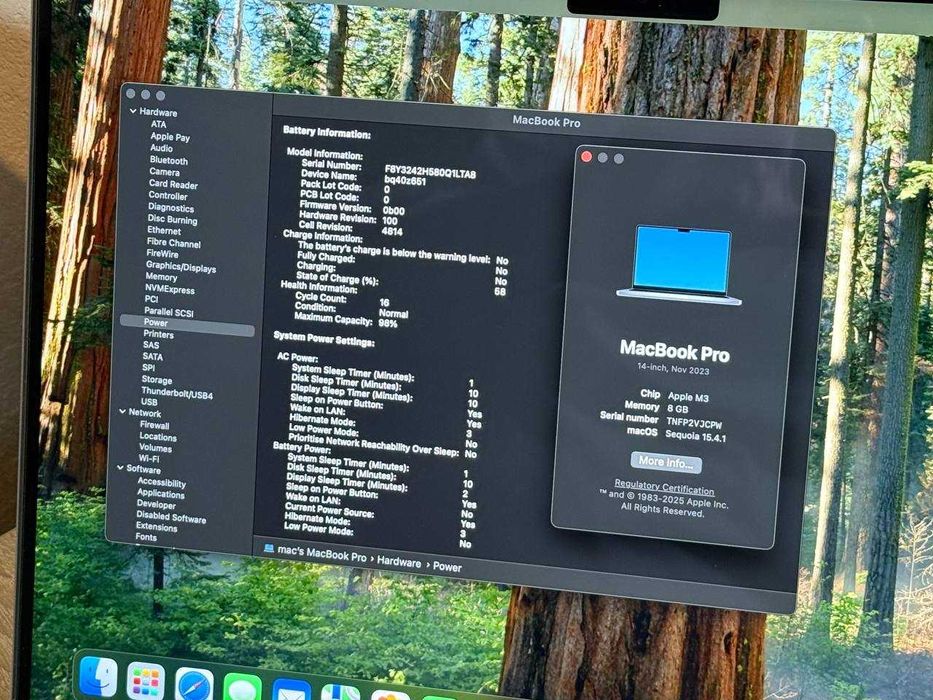Select Controller in the sidebar
933x700 pixels.
[168, 196]
